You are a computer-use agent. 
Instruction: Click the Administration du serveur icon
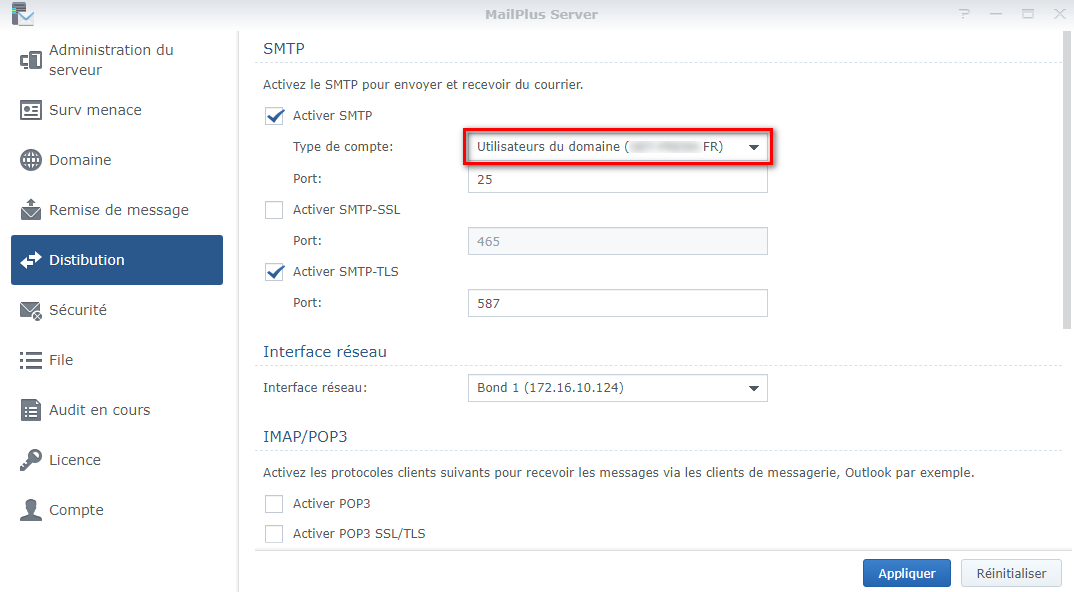(30, 60)
